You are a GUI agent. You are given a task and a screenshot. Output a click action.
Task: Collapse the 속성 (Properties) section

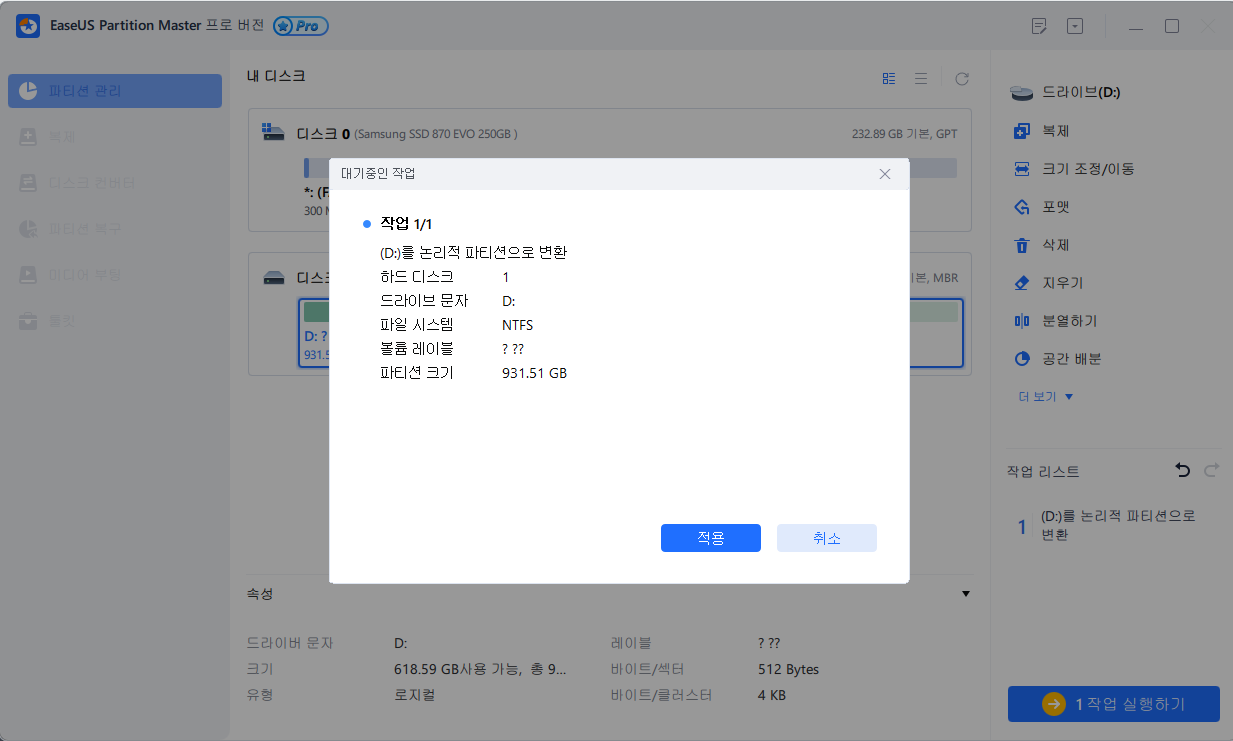[x=965, y=593]
